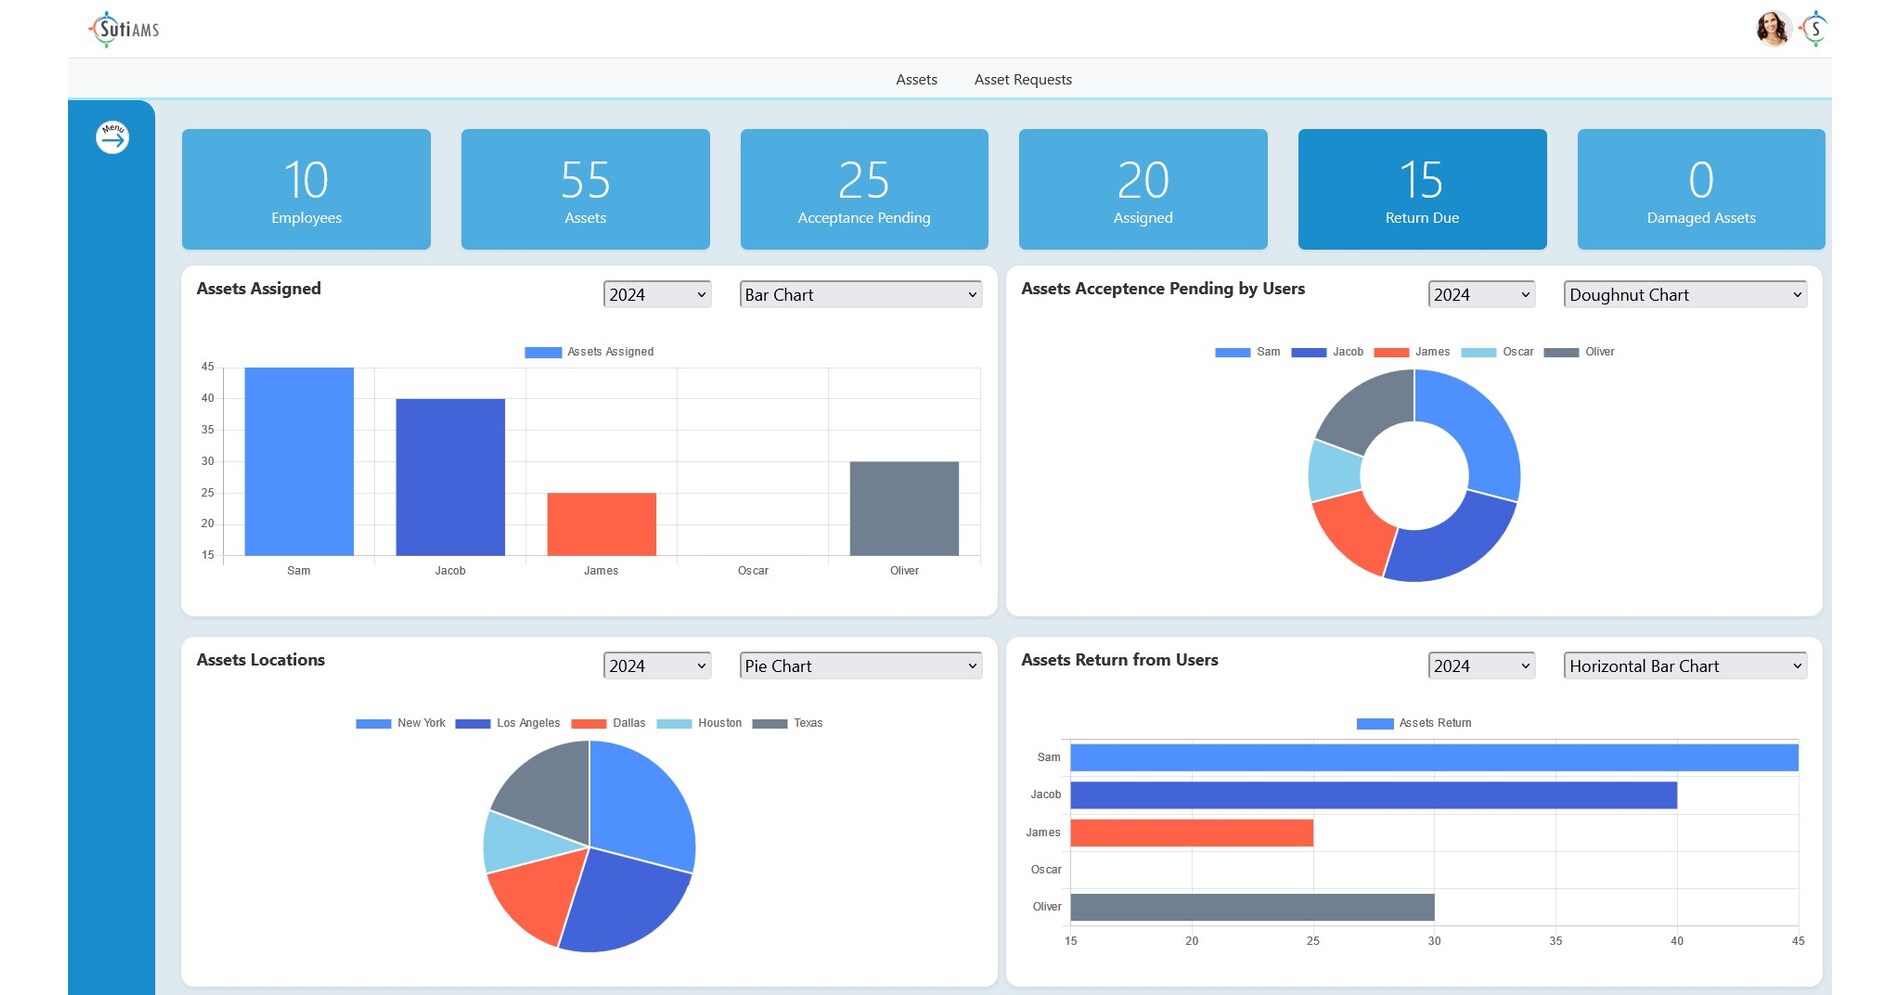1900x995 pixels.
Task: Open the Assets tab
Action: click(916, 80)
